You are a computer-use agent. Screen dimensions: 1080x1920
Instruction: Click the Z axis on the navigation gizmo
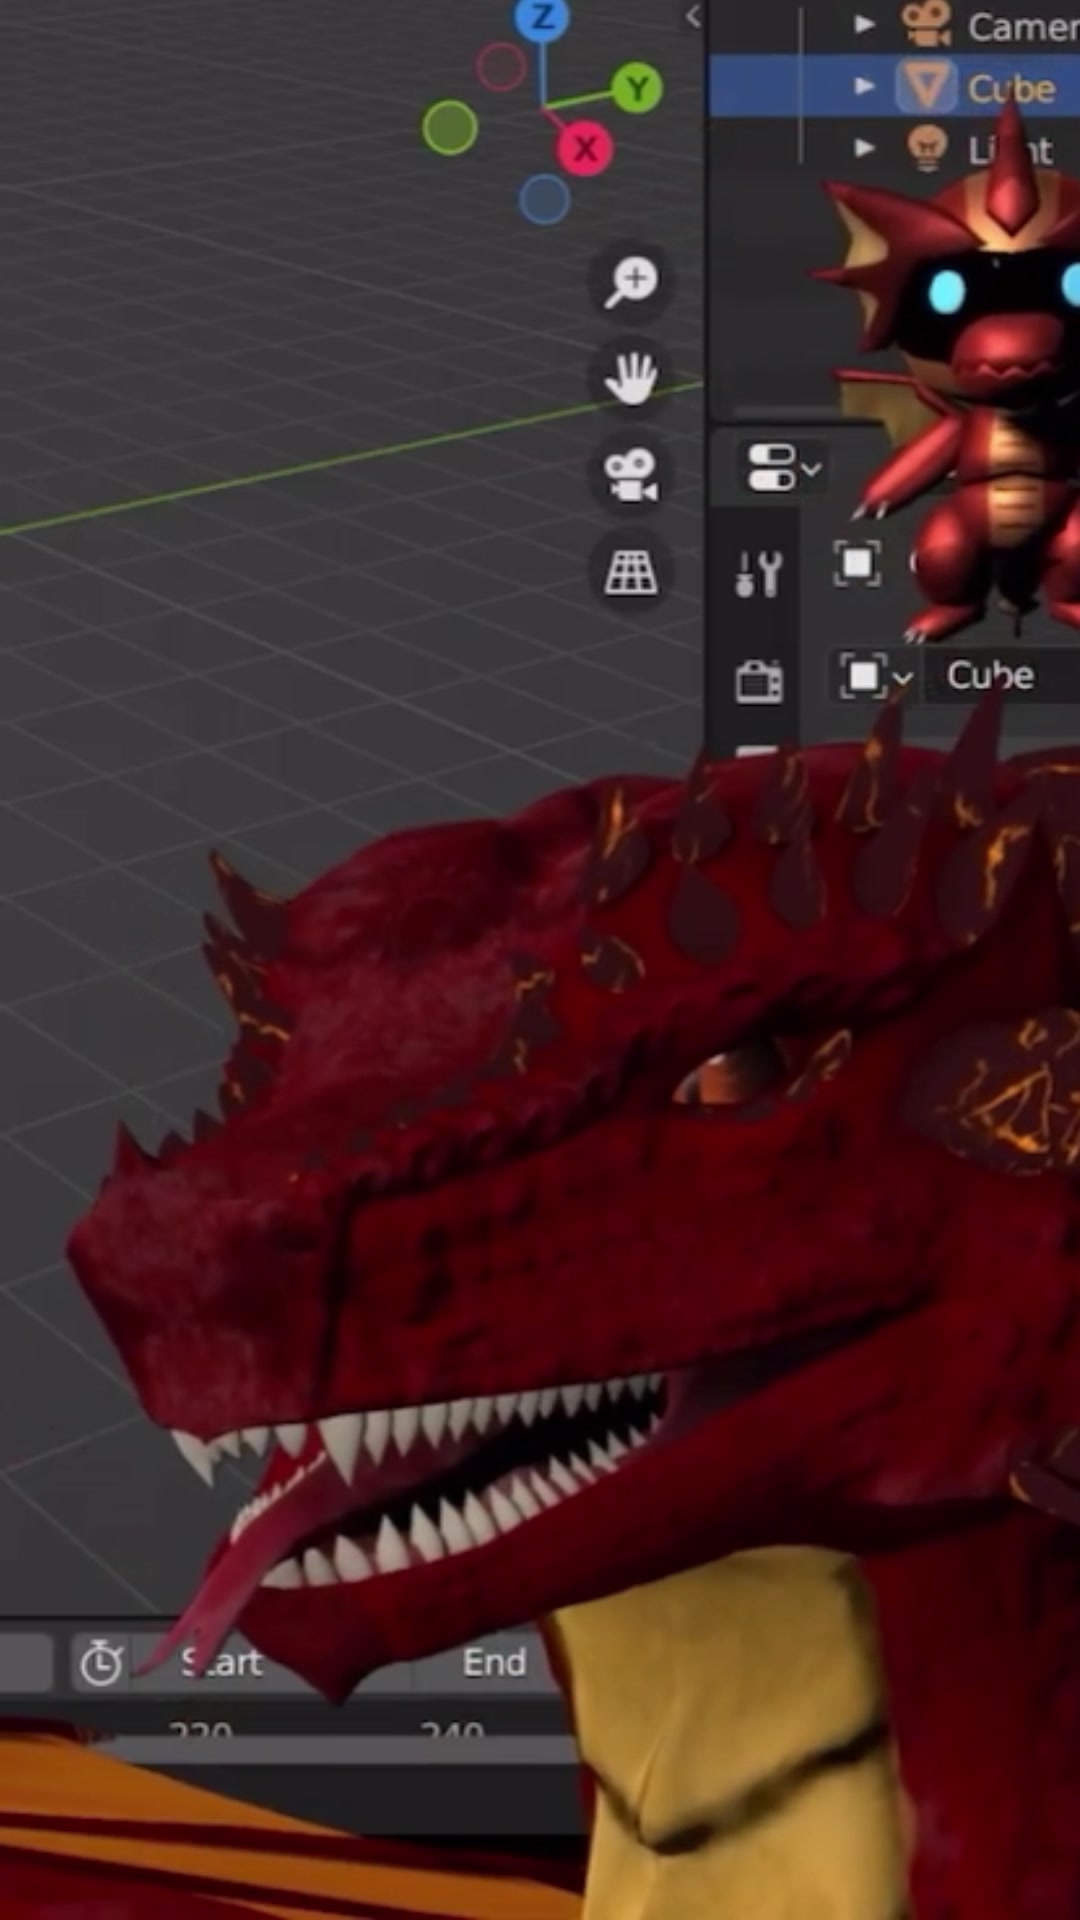pos(543,18)
